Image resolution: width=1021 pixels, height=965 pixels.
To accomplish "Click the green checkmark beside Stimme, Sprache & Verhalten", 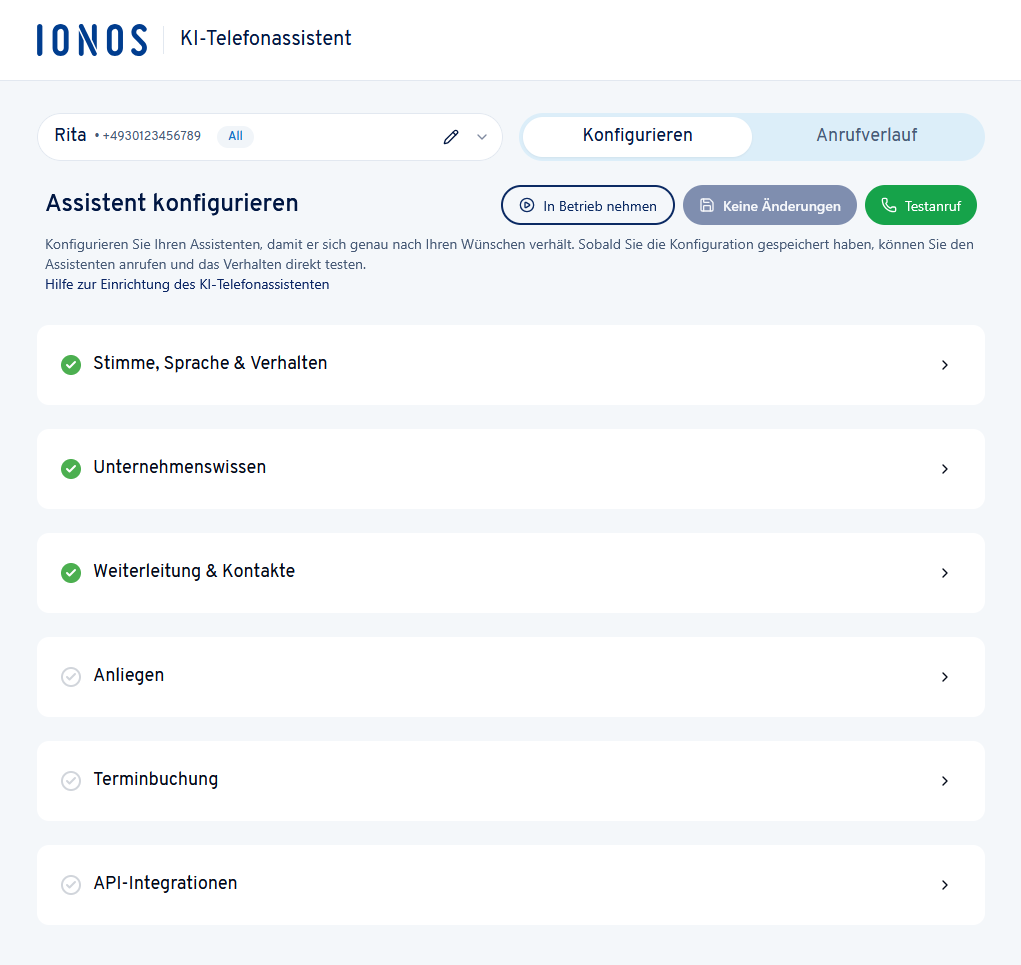I will tap(71, 365).
